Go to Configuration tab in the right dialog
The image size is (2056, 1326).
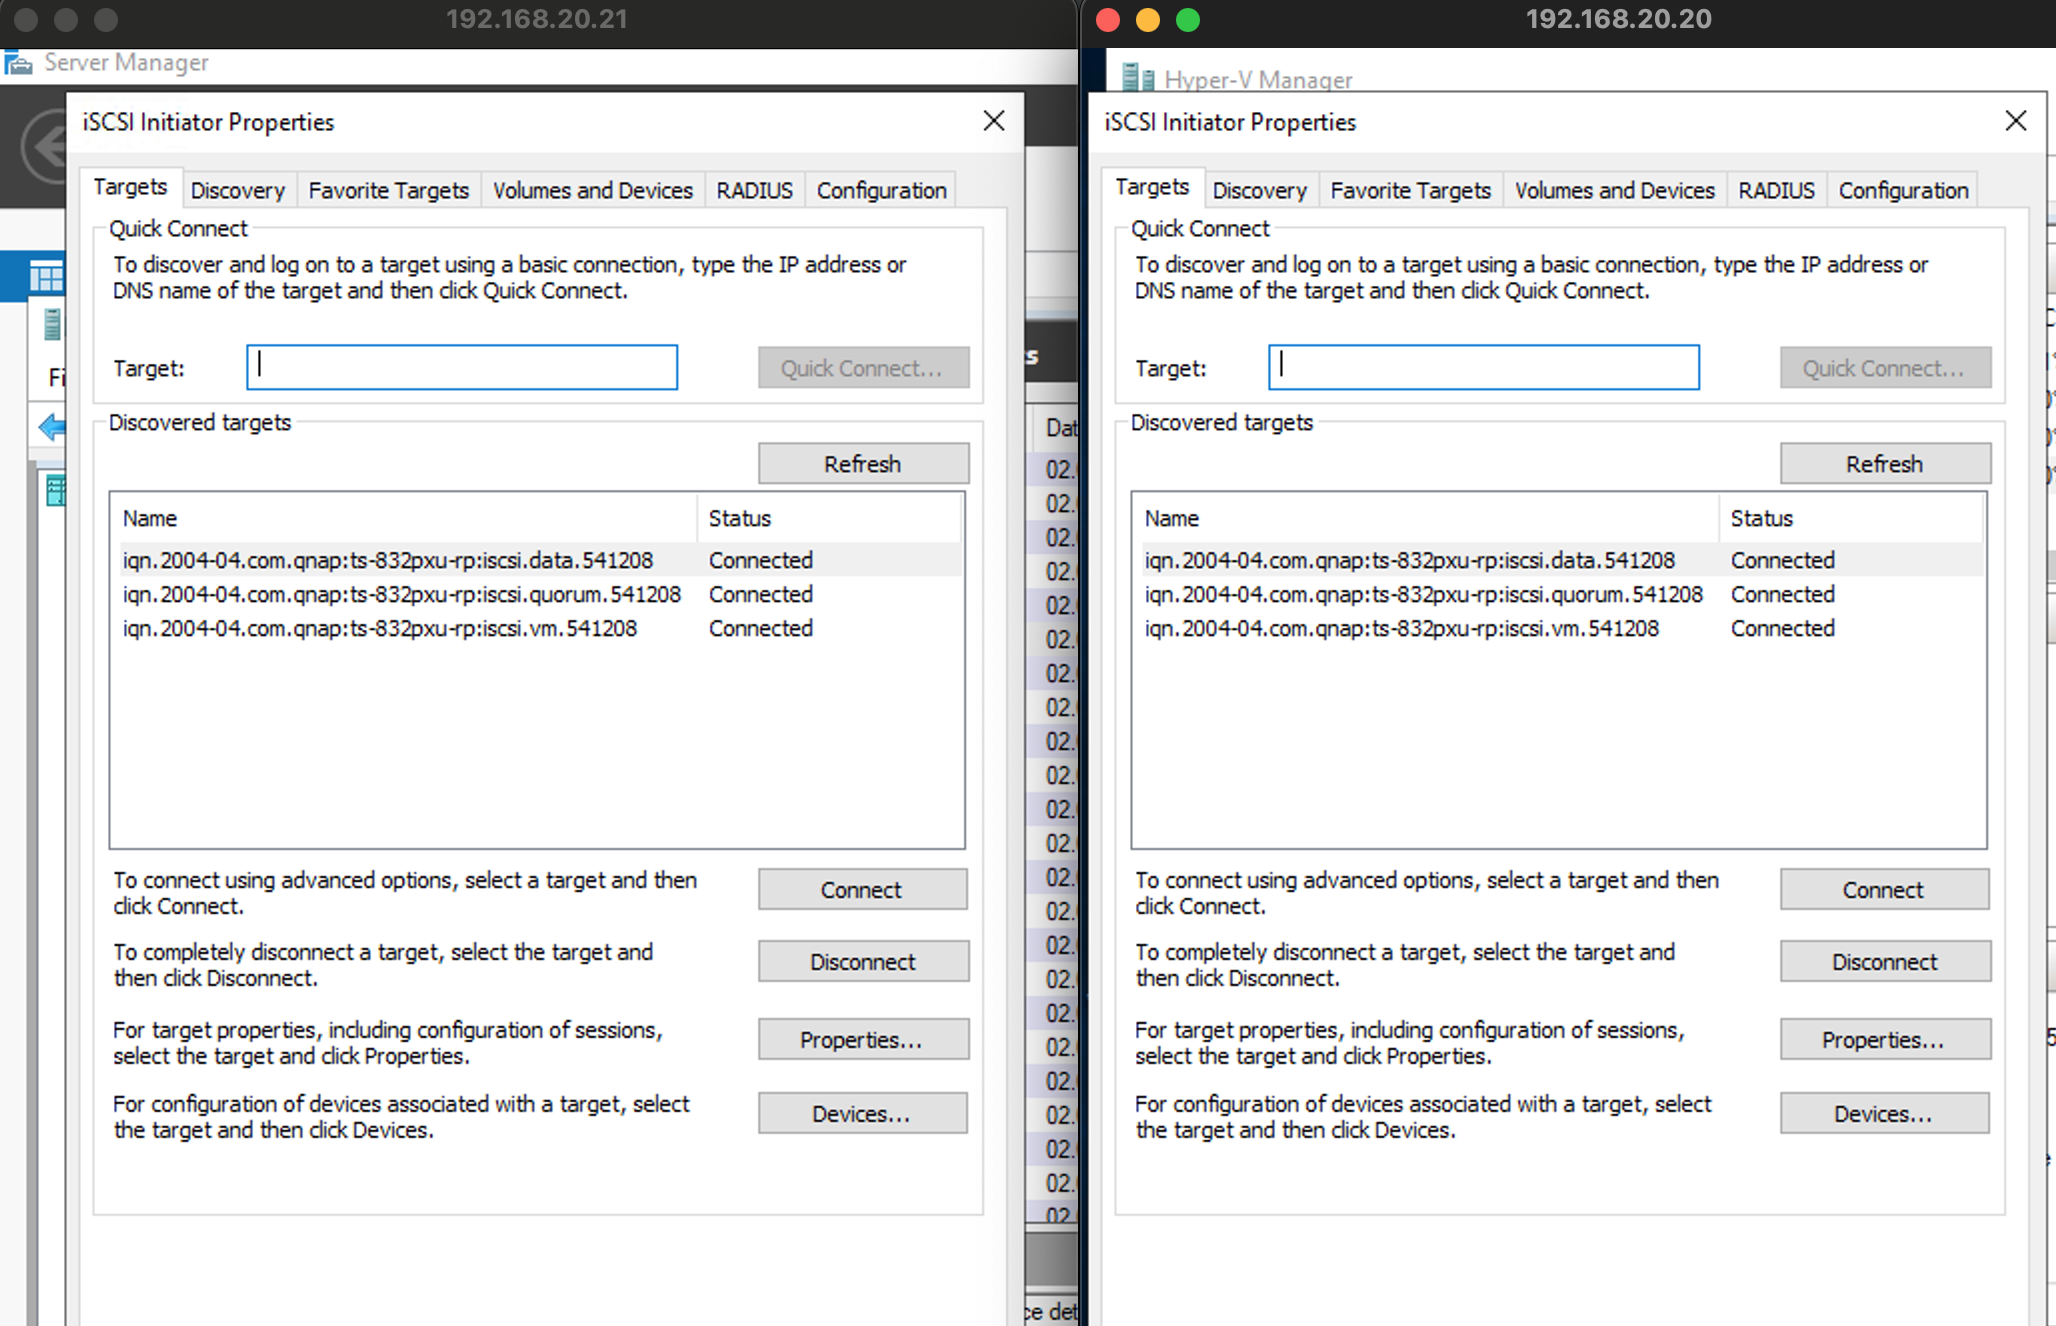tap(1903, 190)
